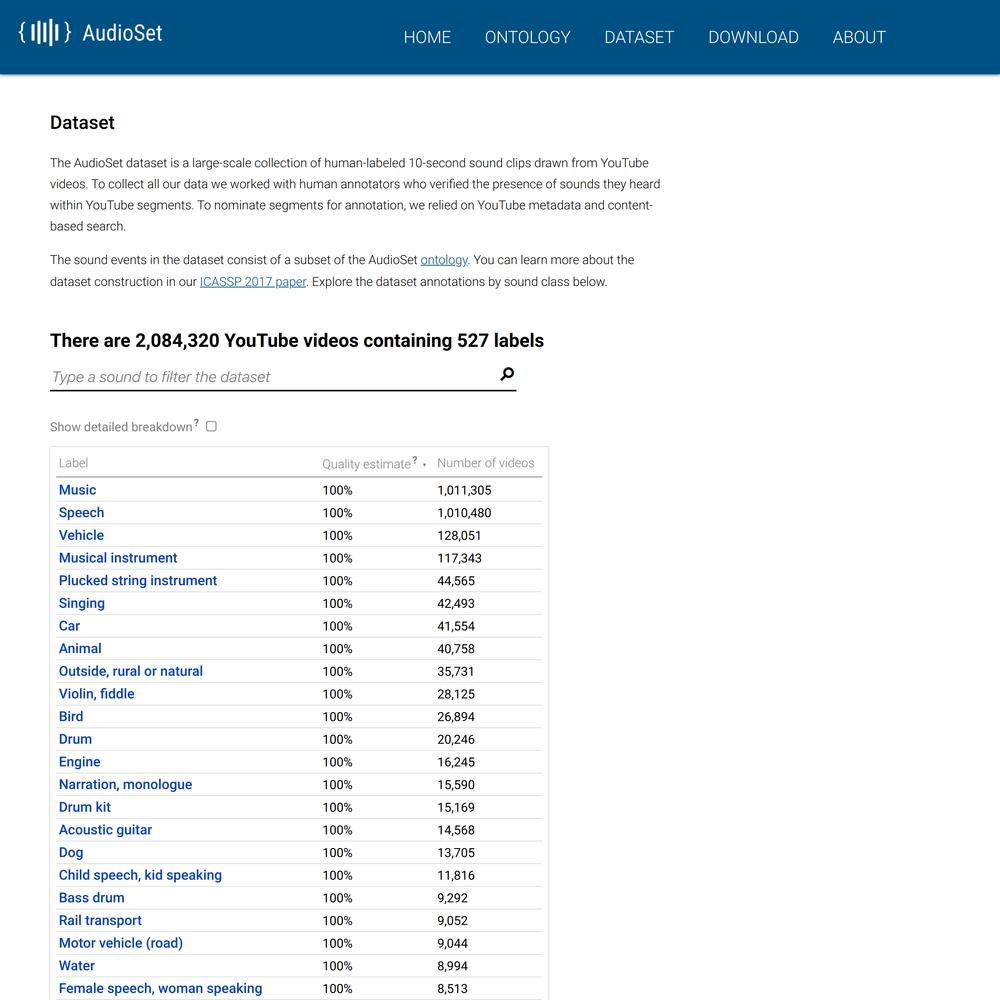Open the Bass drum label

[92, 898]
